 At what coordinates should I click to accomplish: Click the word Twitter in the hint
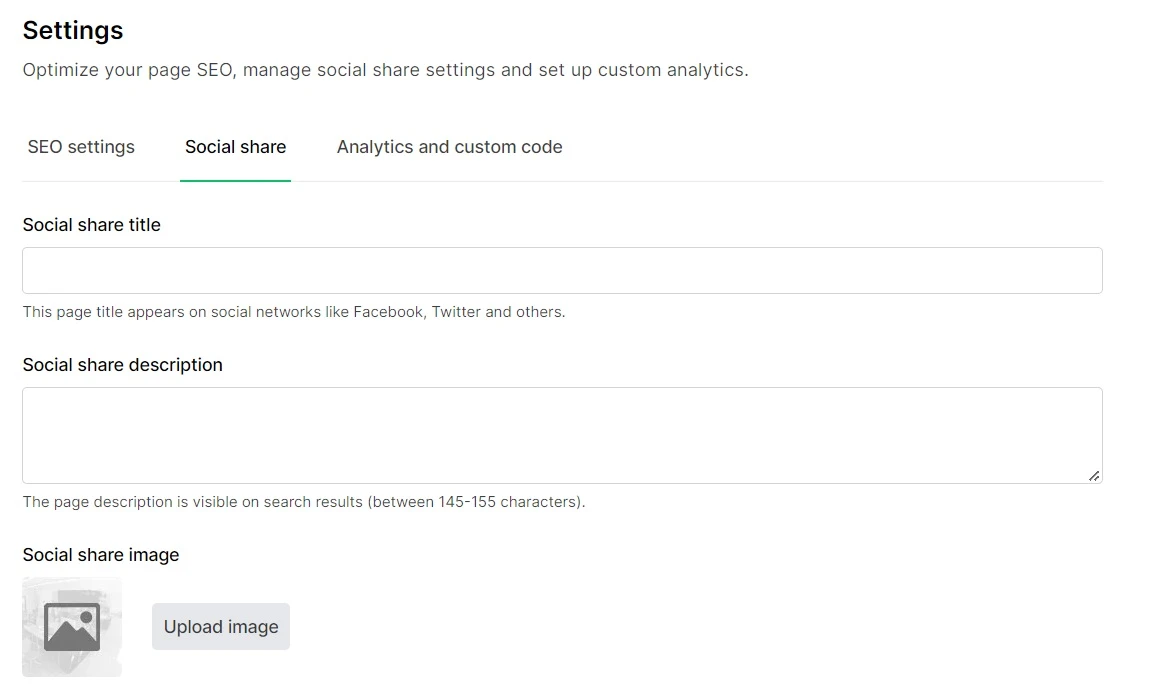tap(456, 312)
